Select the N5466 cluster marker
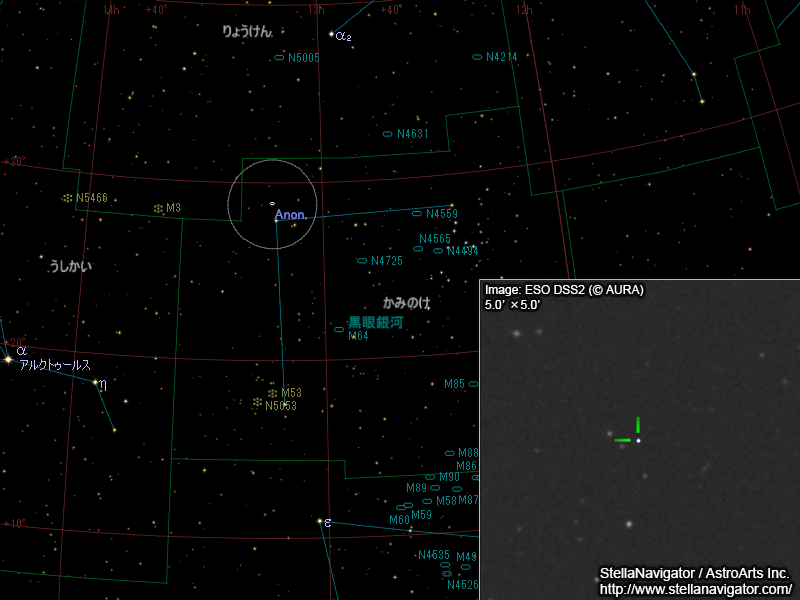Viewport: 800px width, 600px height. click(x=67, y=198)
